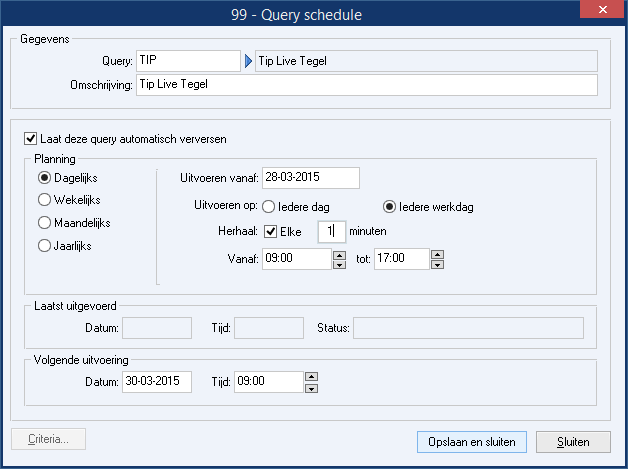Click the '99 - Query schedule' title bar text

pyautogui.click(x=296, y=15)
